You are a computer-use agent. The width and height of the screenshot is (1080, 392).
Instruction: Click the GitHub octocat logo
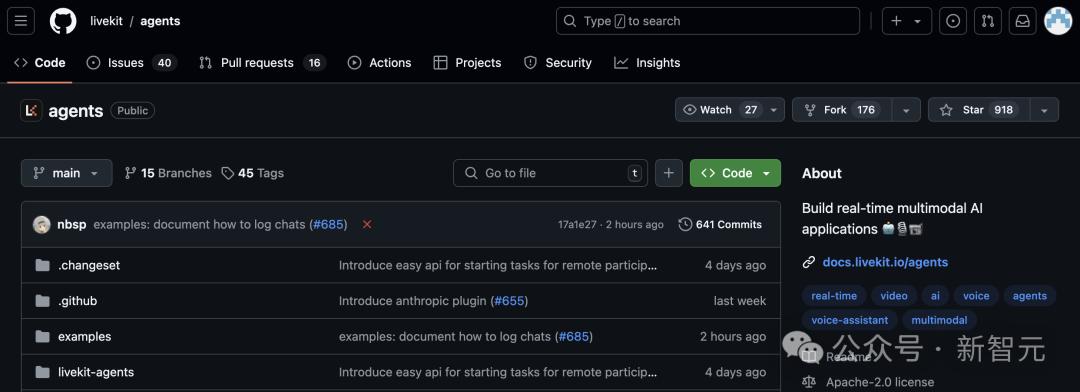pos(63,21)
